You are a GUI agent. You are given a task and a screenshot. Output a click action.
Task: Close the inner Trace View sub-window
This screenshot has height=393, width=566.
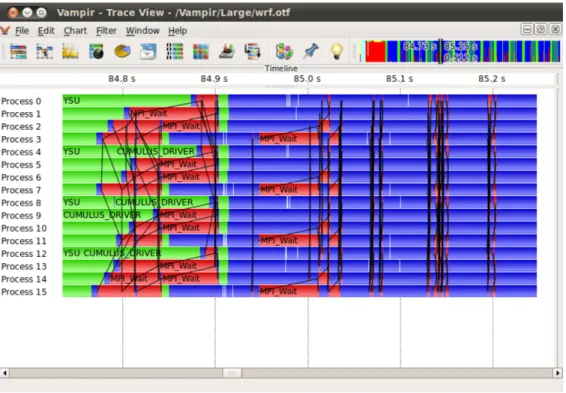[x=555, y=30]
